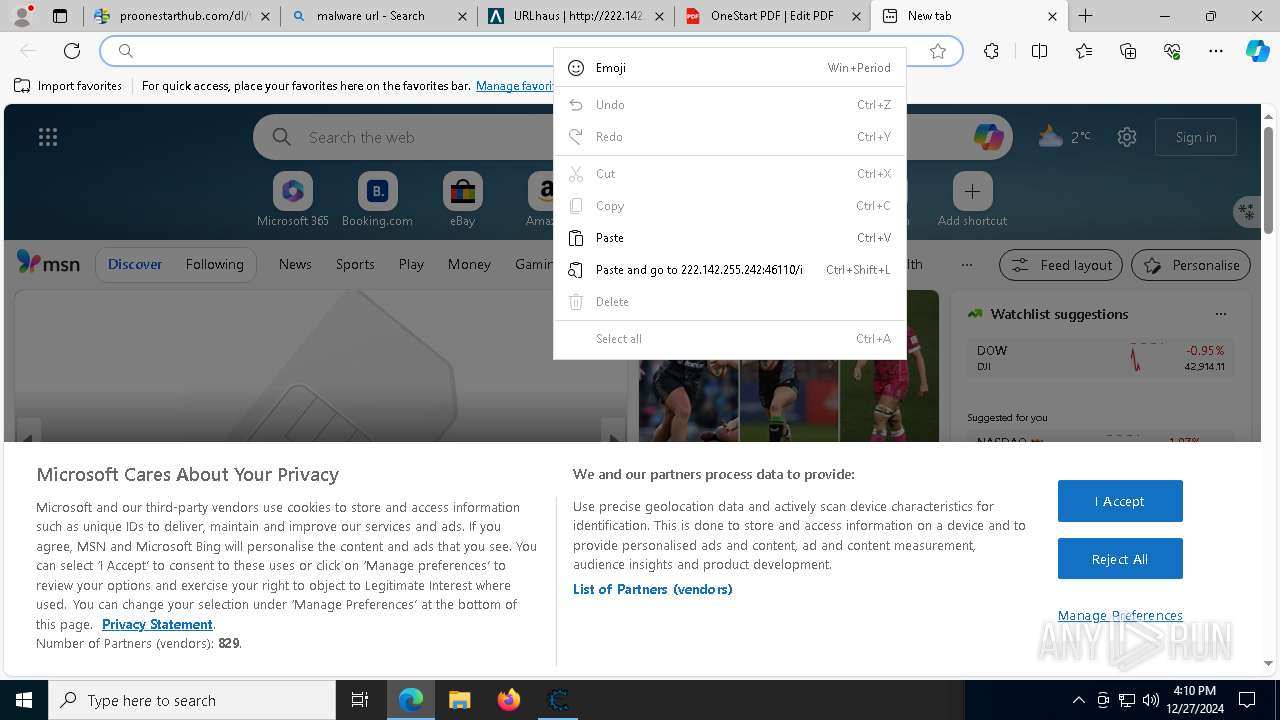Open the Watchlist suggestions more options
The image size is (1280, 720).
point(1220,314)
